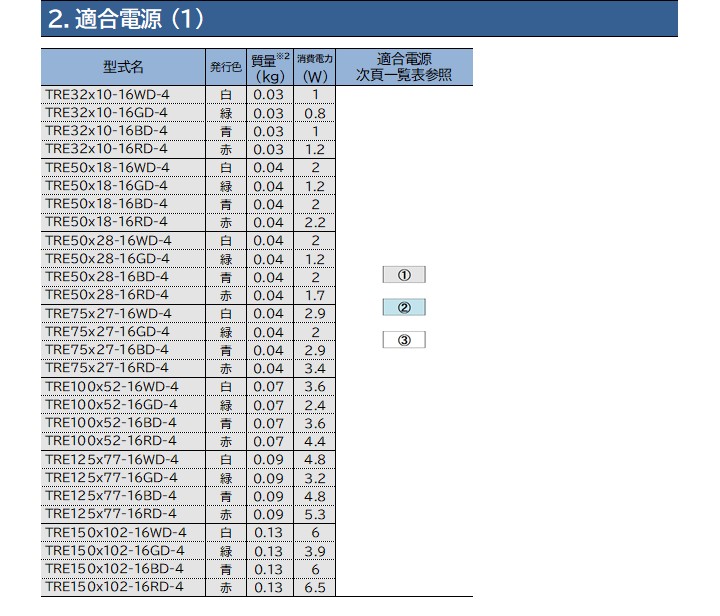The width and height of the screenshot is (720, 616).
Task: Select model TRE75x27-16WD-4
Action: tap(108, 314)
